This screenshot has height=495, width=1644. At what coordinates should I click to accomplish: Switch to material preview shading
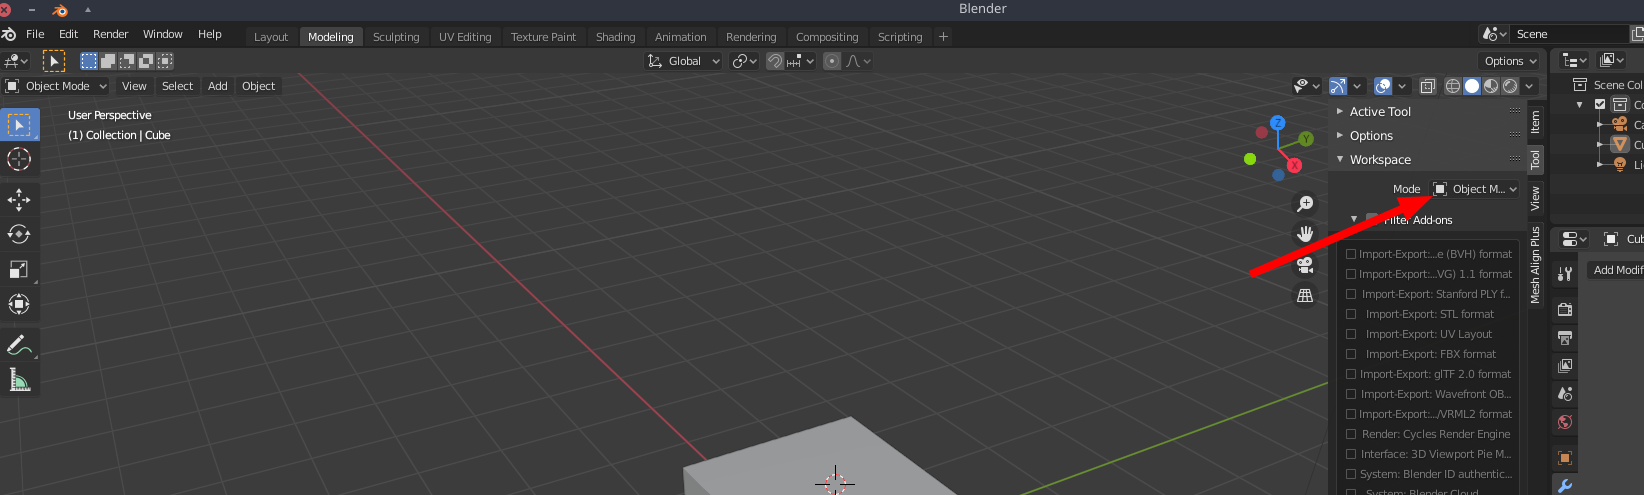click(x=1491, y=86)
